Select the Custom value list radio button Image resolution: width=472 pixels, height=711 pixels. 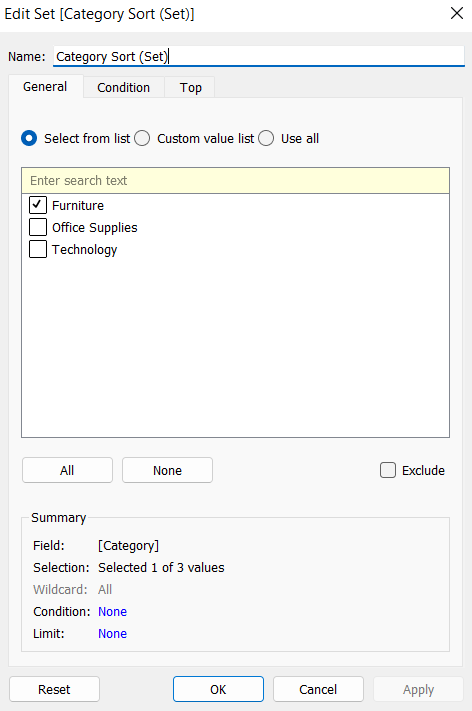(x=142, y=138)
